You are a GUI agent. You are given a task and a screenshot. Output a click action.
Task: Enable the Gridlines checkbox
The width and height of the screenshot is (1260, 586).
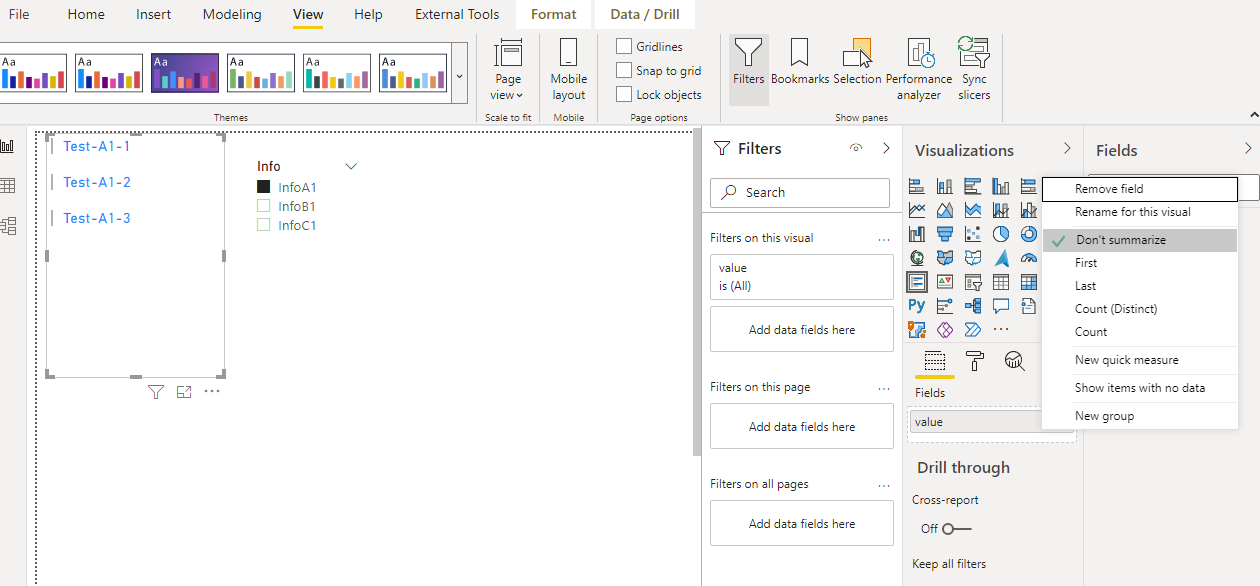click(x=624, y=46)
